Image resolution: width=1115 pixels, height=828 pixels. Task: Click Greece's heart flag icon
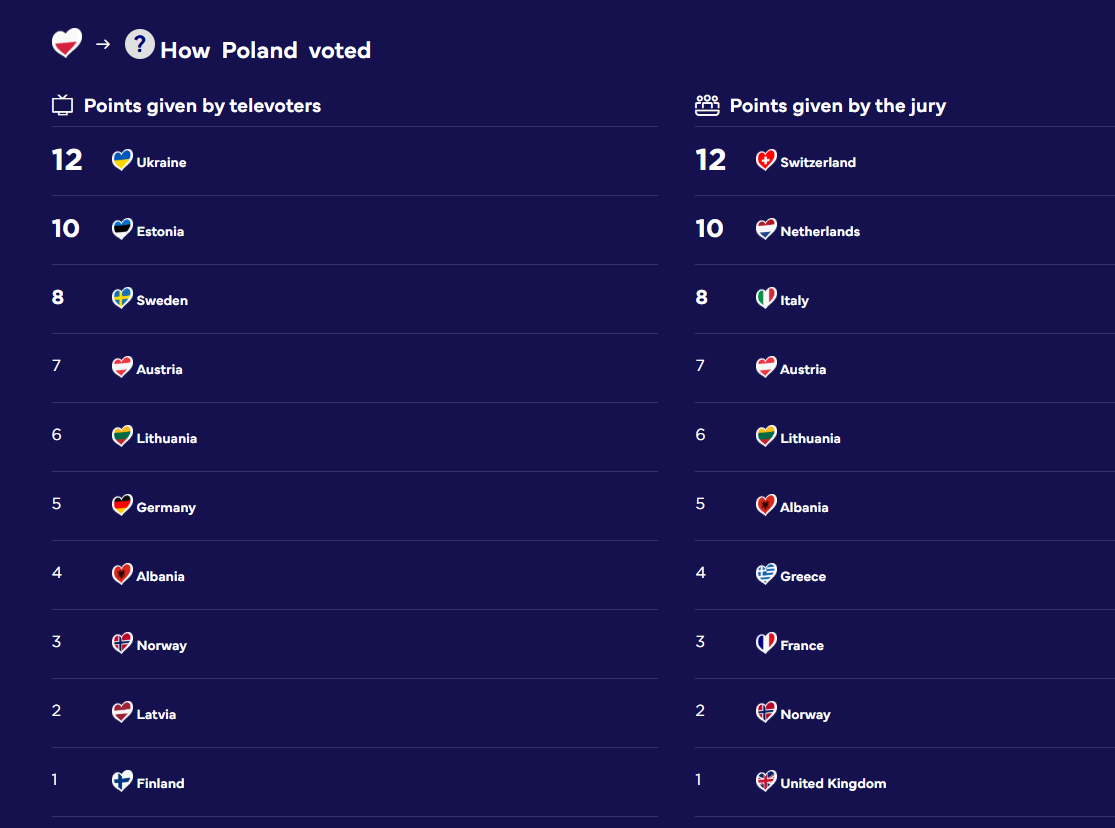pos(766,574)
